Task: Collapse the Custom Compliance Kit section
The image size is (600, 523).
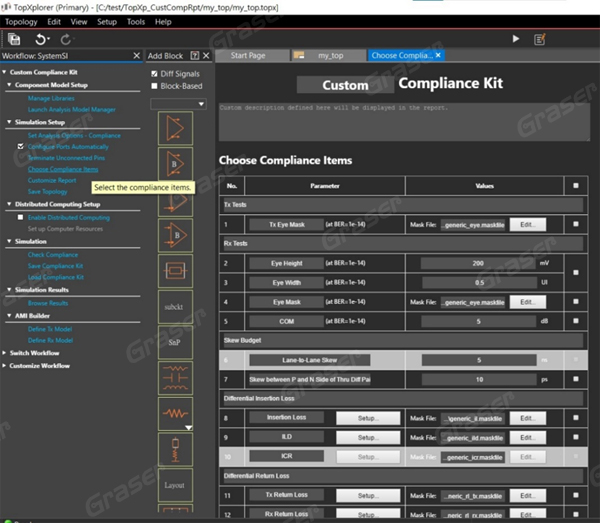Action: (x=4, y=72)
